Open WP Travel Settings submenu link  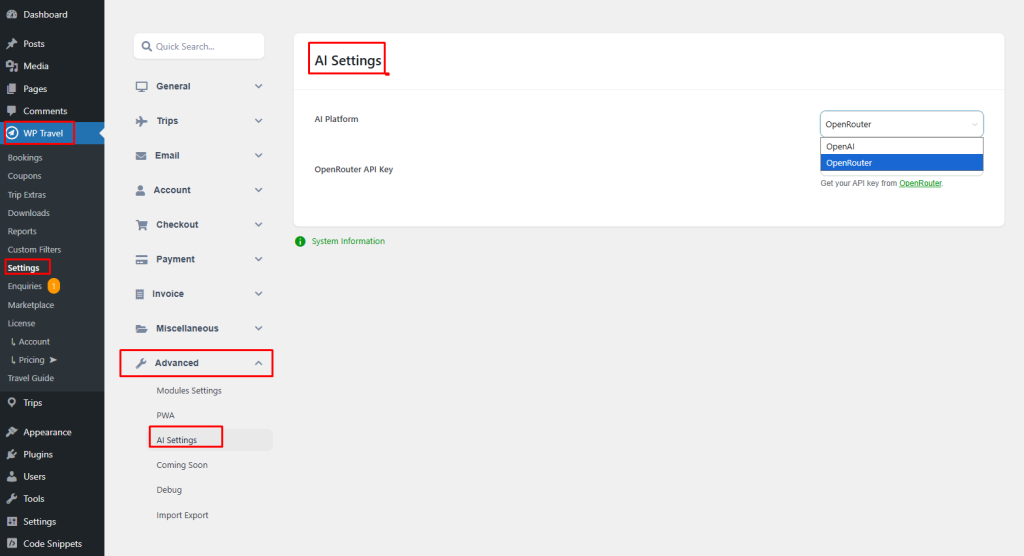point(24,268)
